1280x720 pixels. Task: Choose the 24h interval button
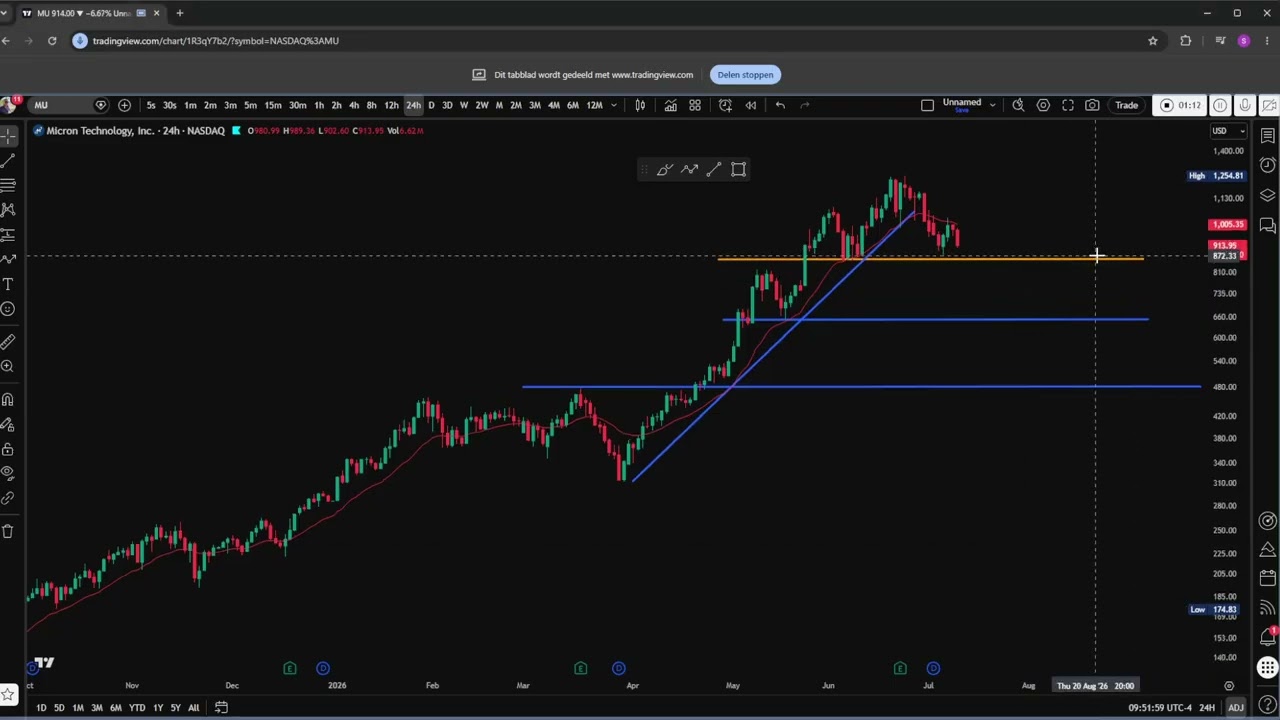413,105
